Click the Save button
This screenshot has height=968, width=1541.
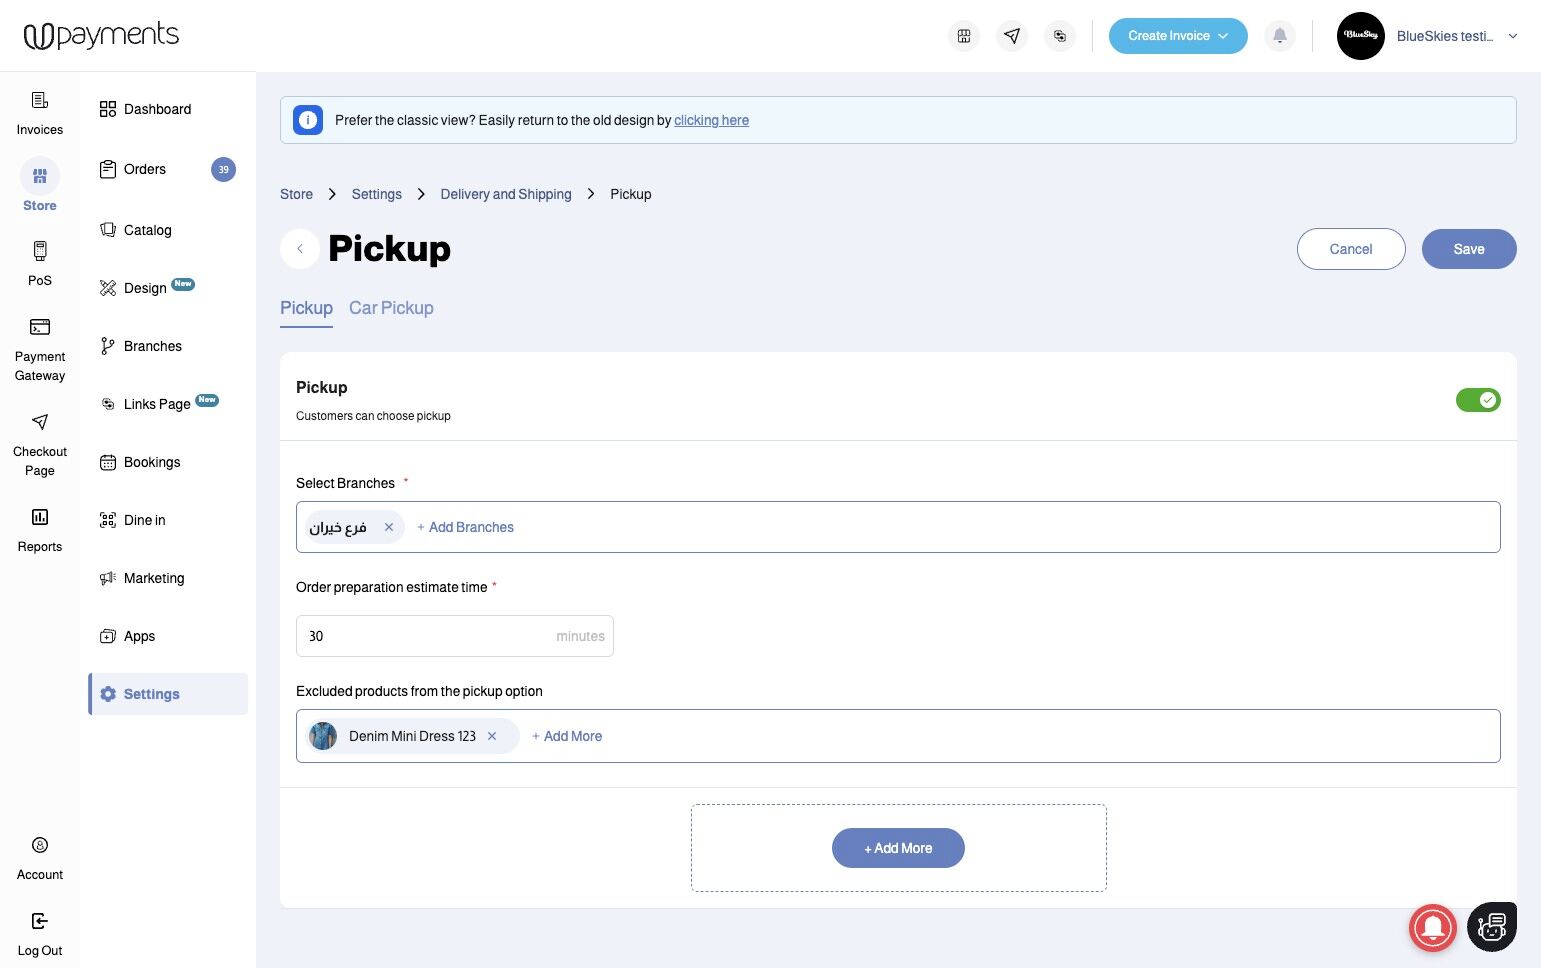(x=1468, y=249)
